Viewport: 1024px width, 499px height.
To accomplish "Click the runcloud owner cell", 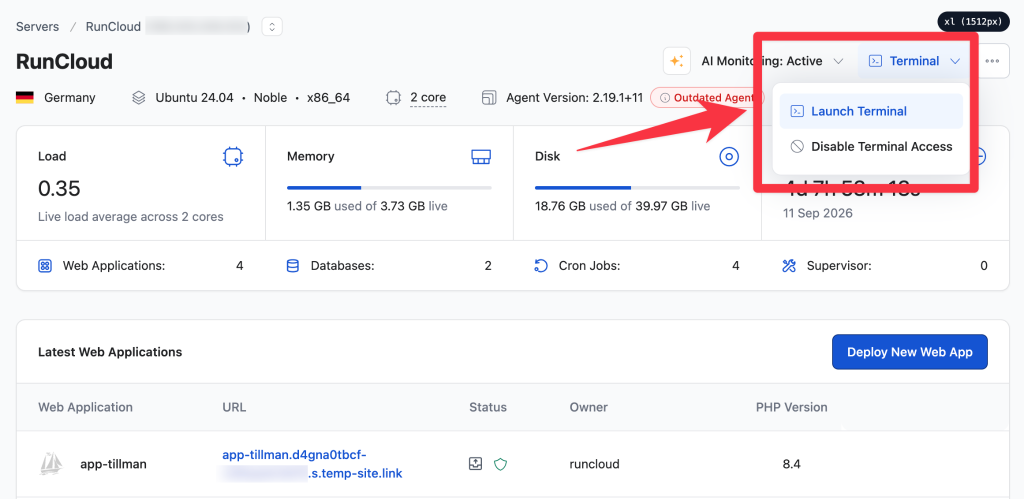I will (x=594, y=464).
